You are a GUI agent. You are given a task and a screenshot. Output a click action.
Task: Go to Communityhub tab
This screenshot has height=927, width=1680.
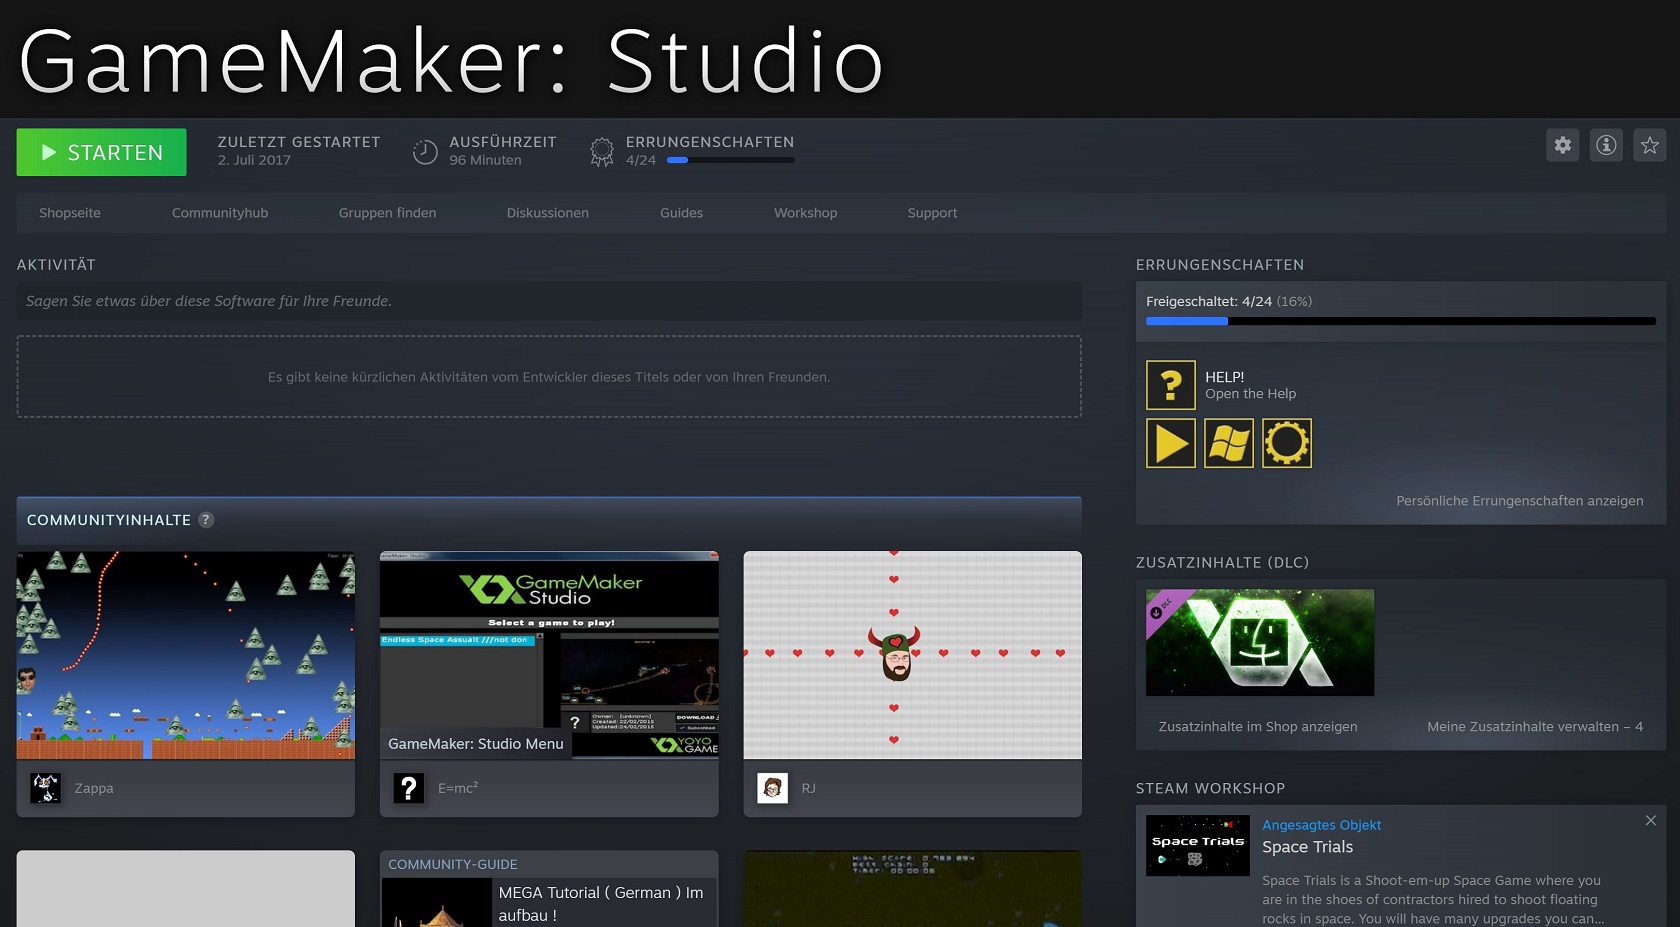pyautogui.click(x=220, y=213)
